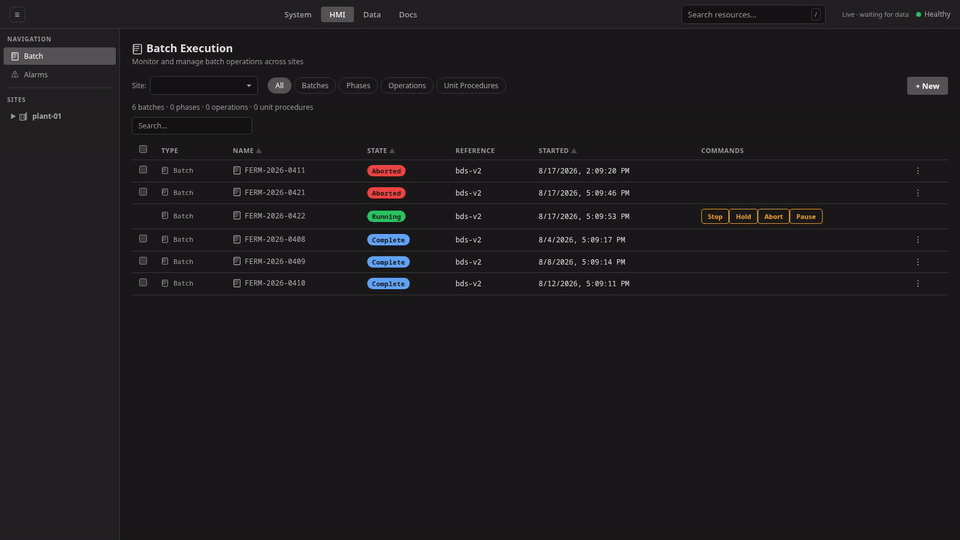This screenshot has height=540, width=960.
Task: Sort by Name column arrow
Action: (258, 151)
